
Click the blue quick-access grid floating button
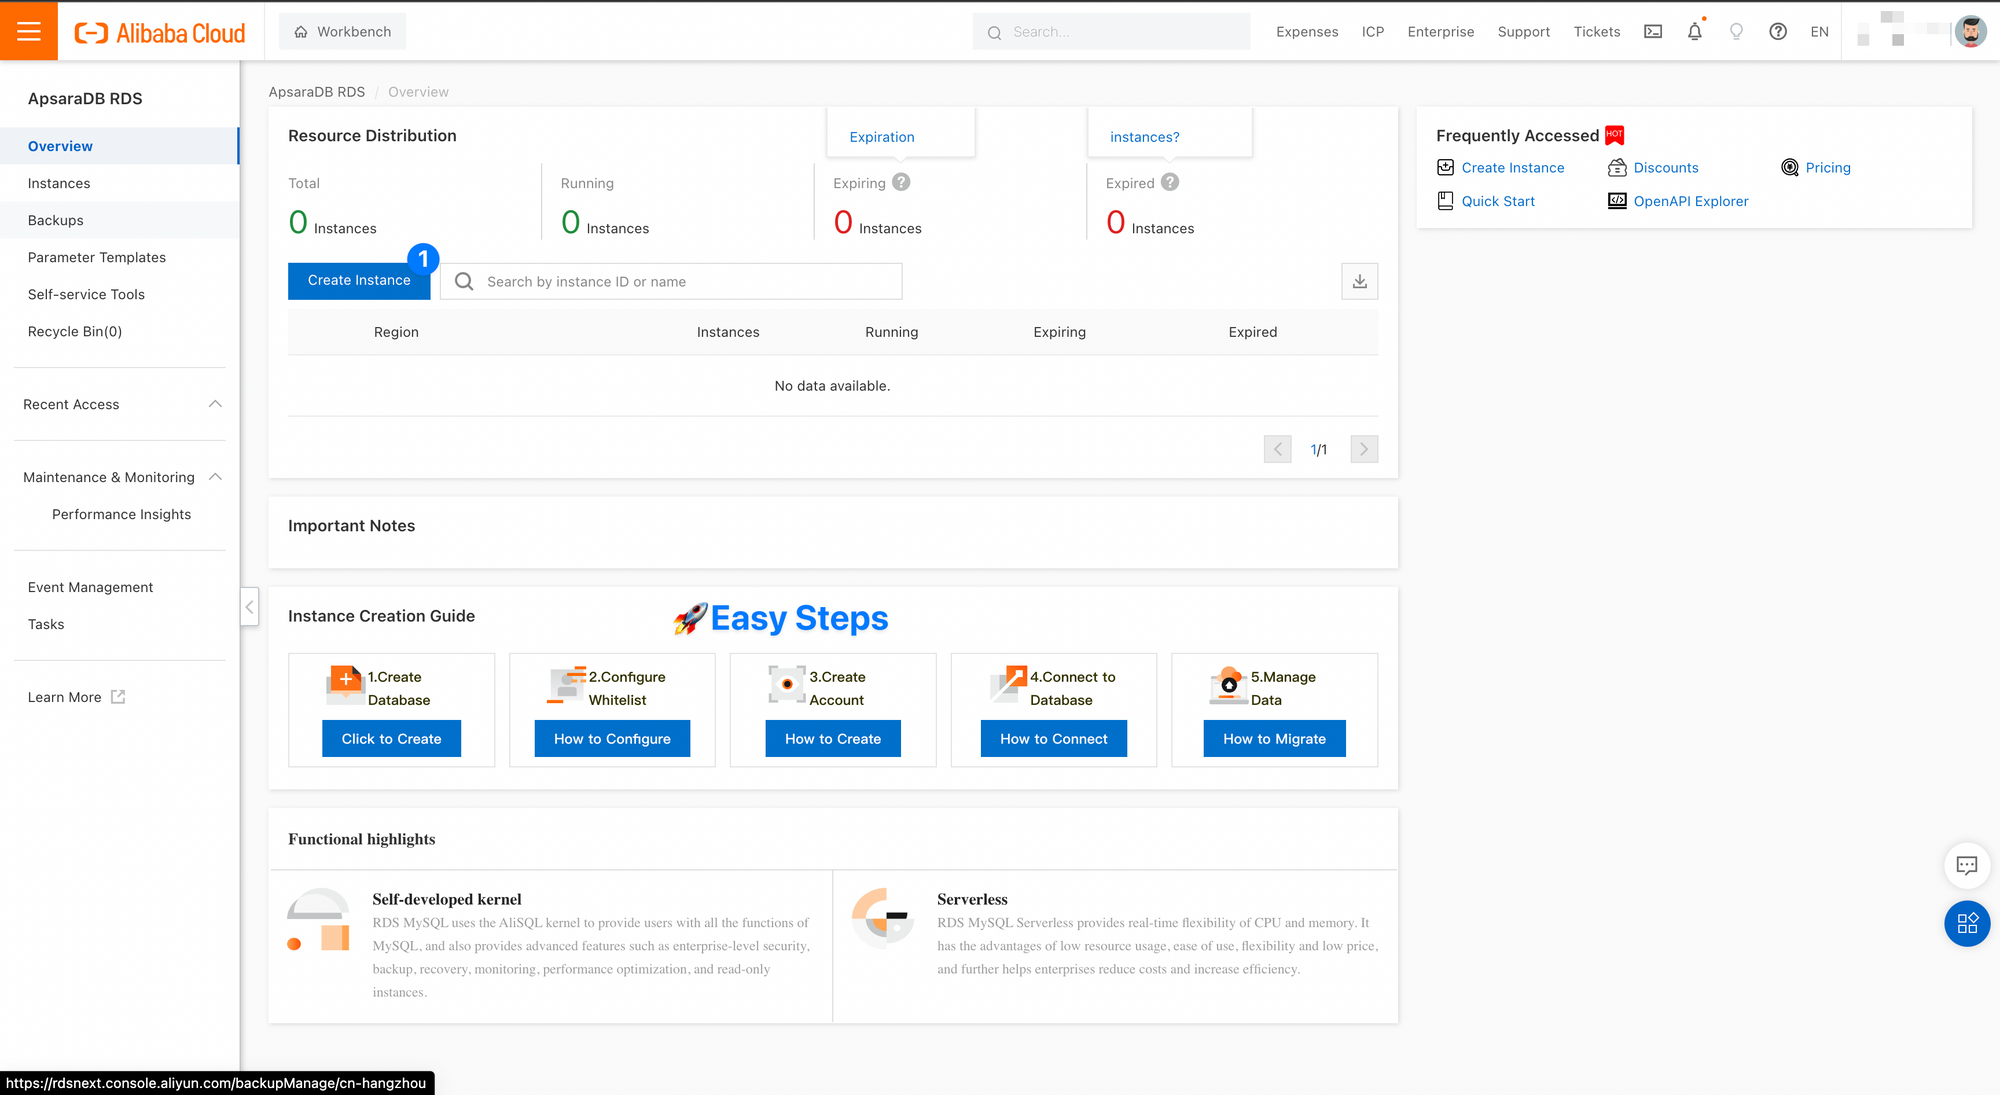point(1966,924)
